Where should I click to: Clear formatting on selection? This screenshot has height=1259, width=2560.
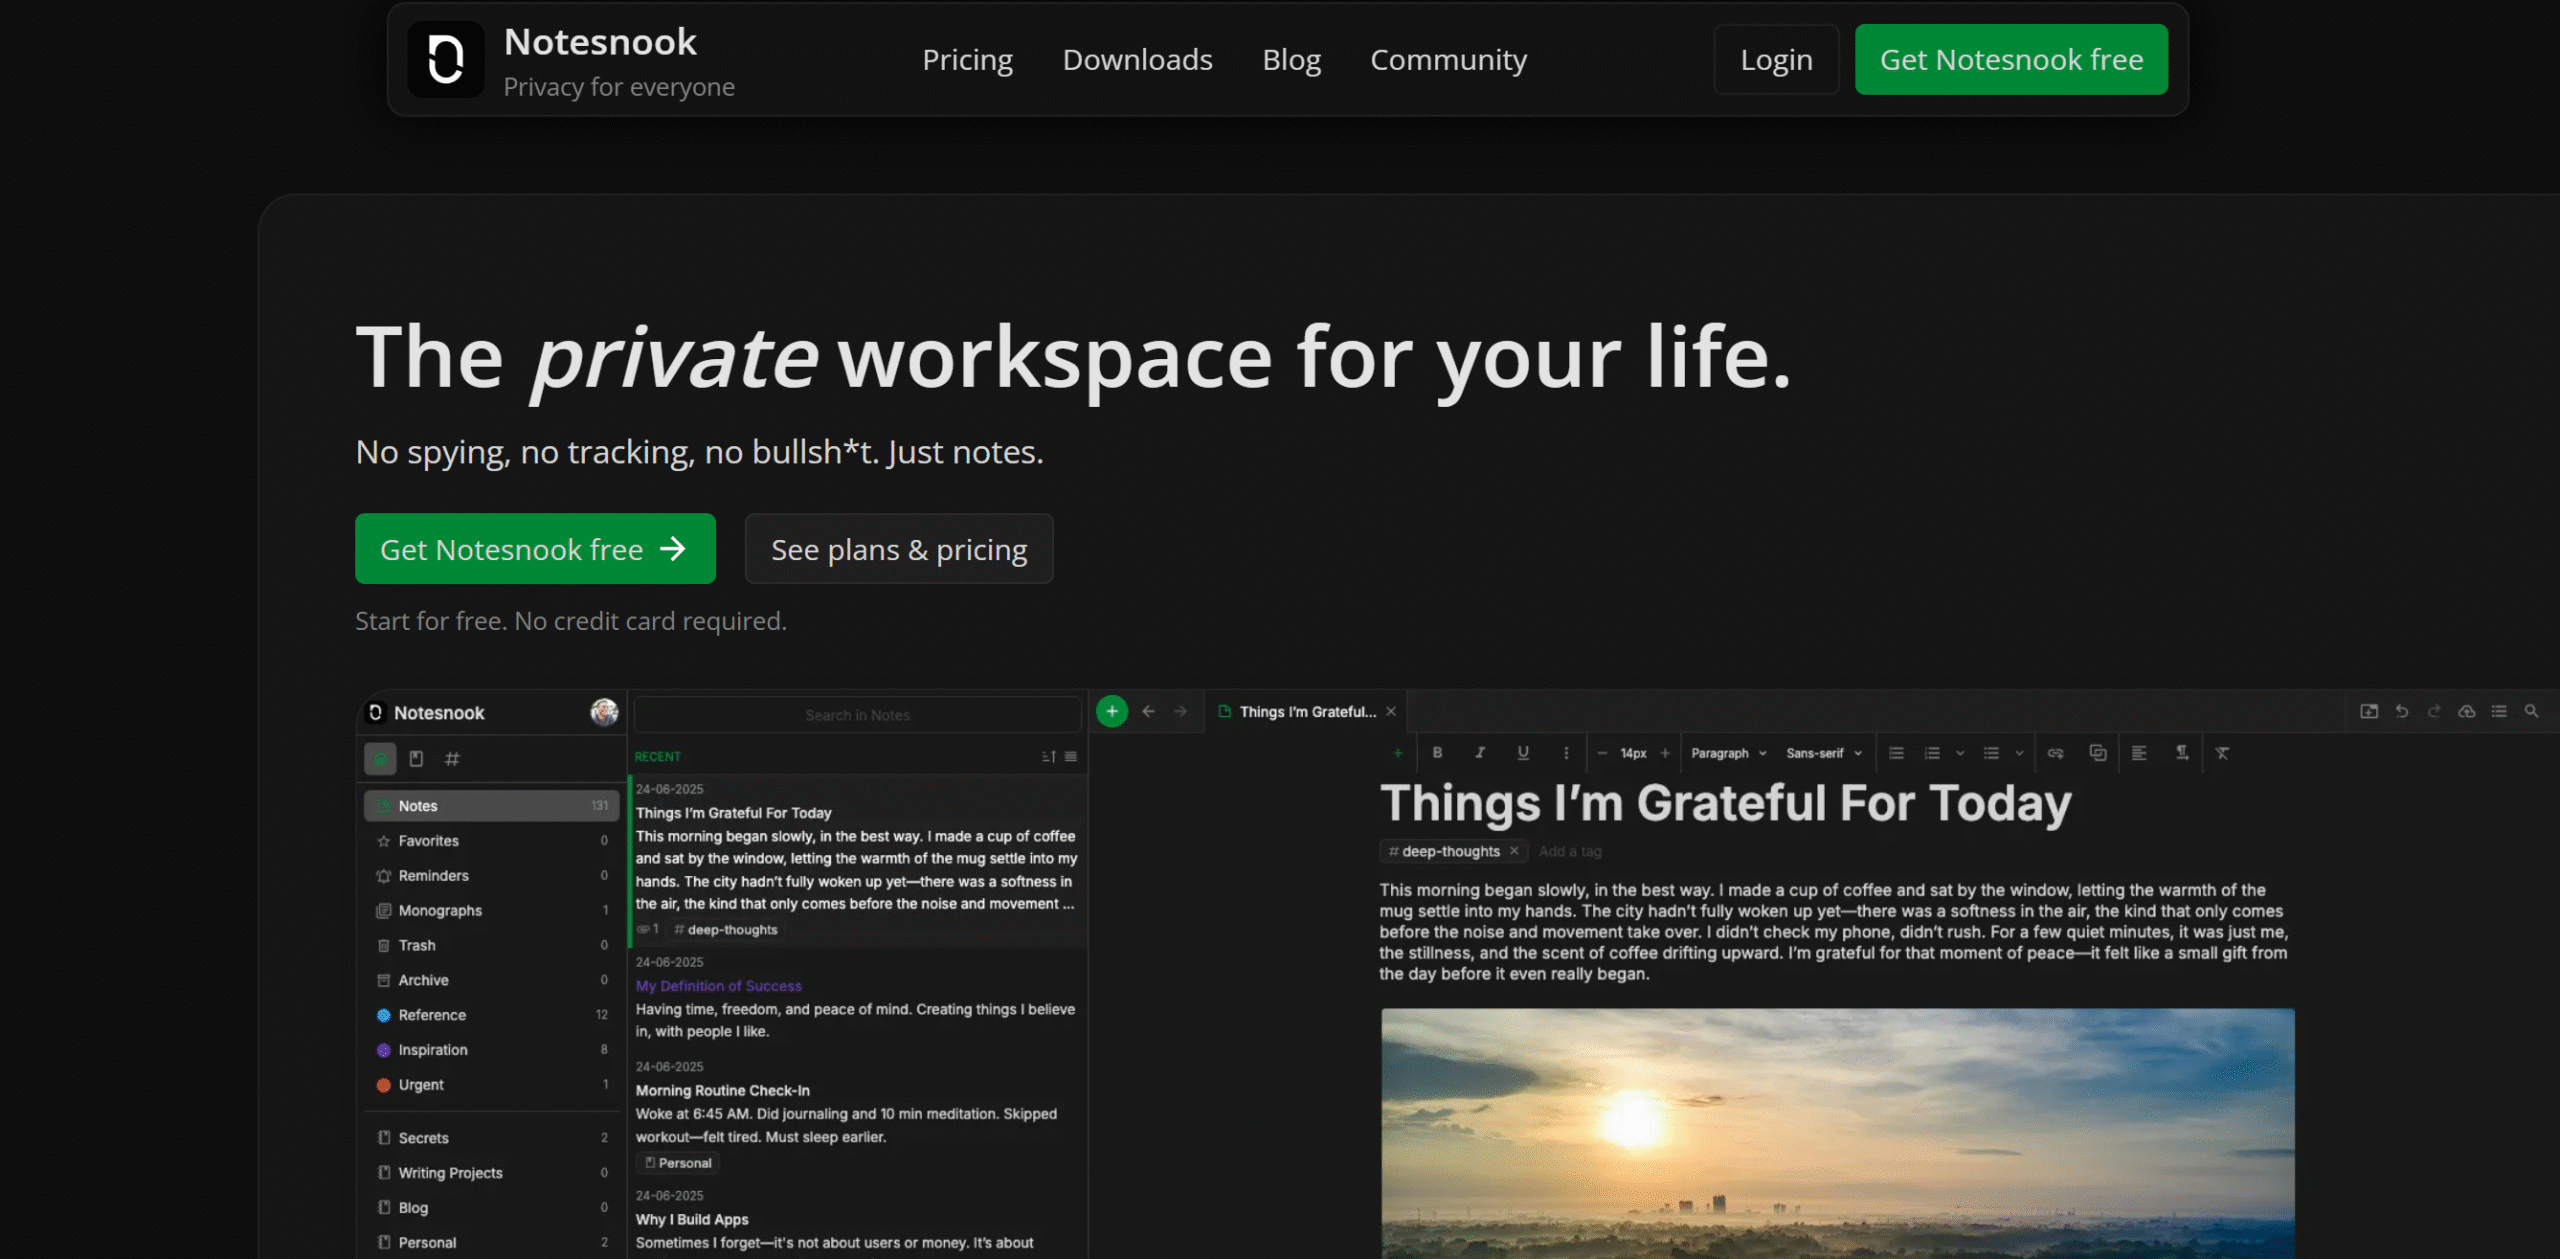(2222, 753)
